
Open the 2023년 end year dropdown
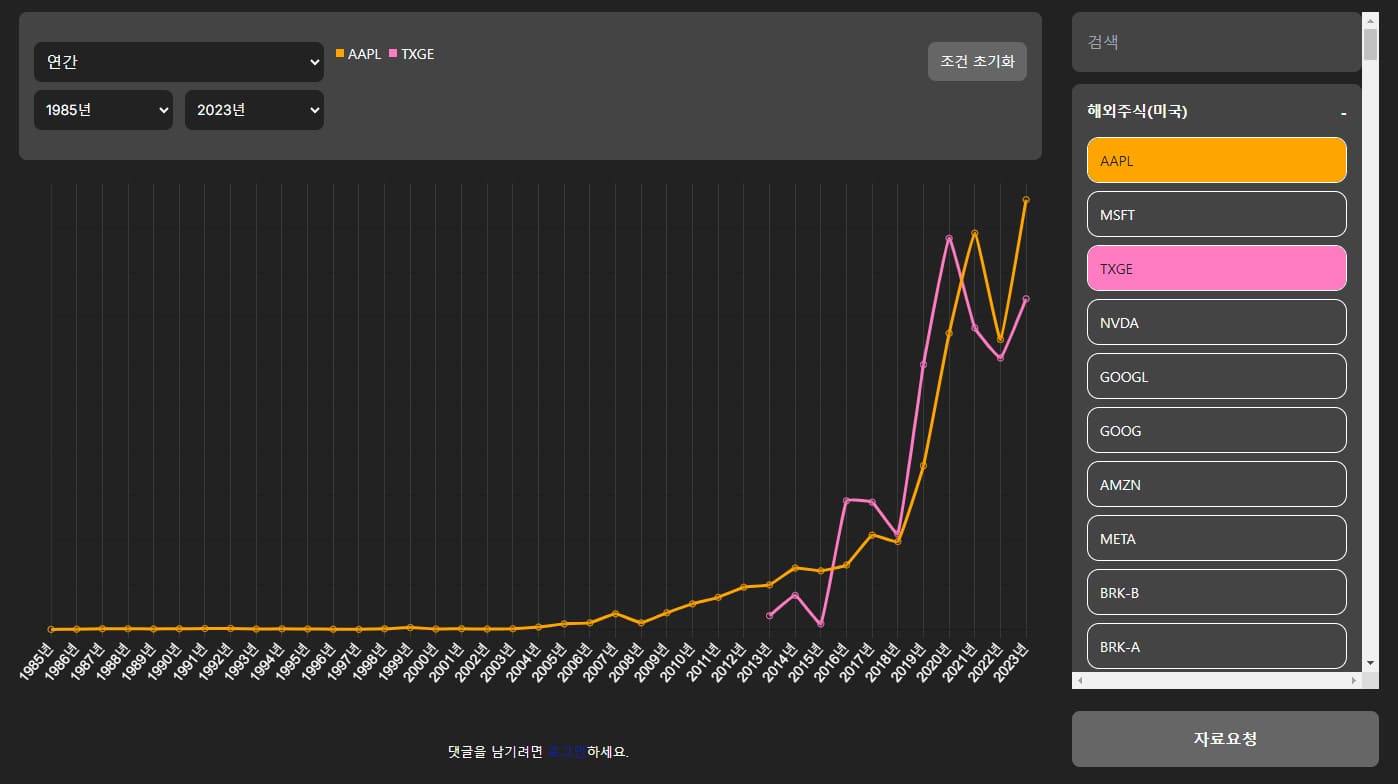click(254, 110)
